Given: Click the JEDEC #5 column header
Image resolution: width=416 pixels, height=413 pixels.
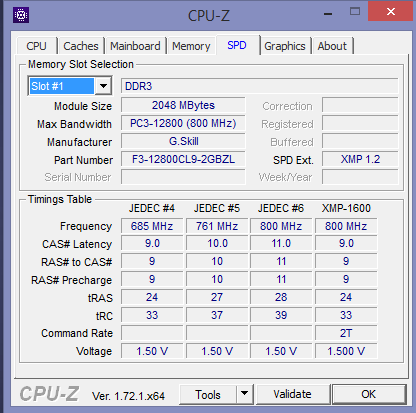Looking at the screenshot, I should [x=217, y=208].
